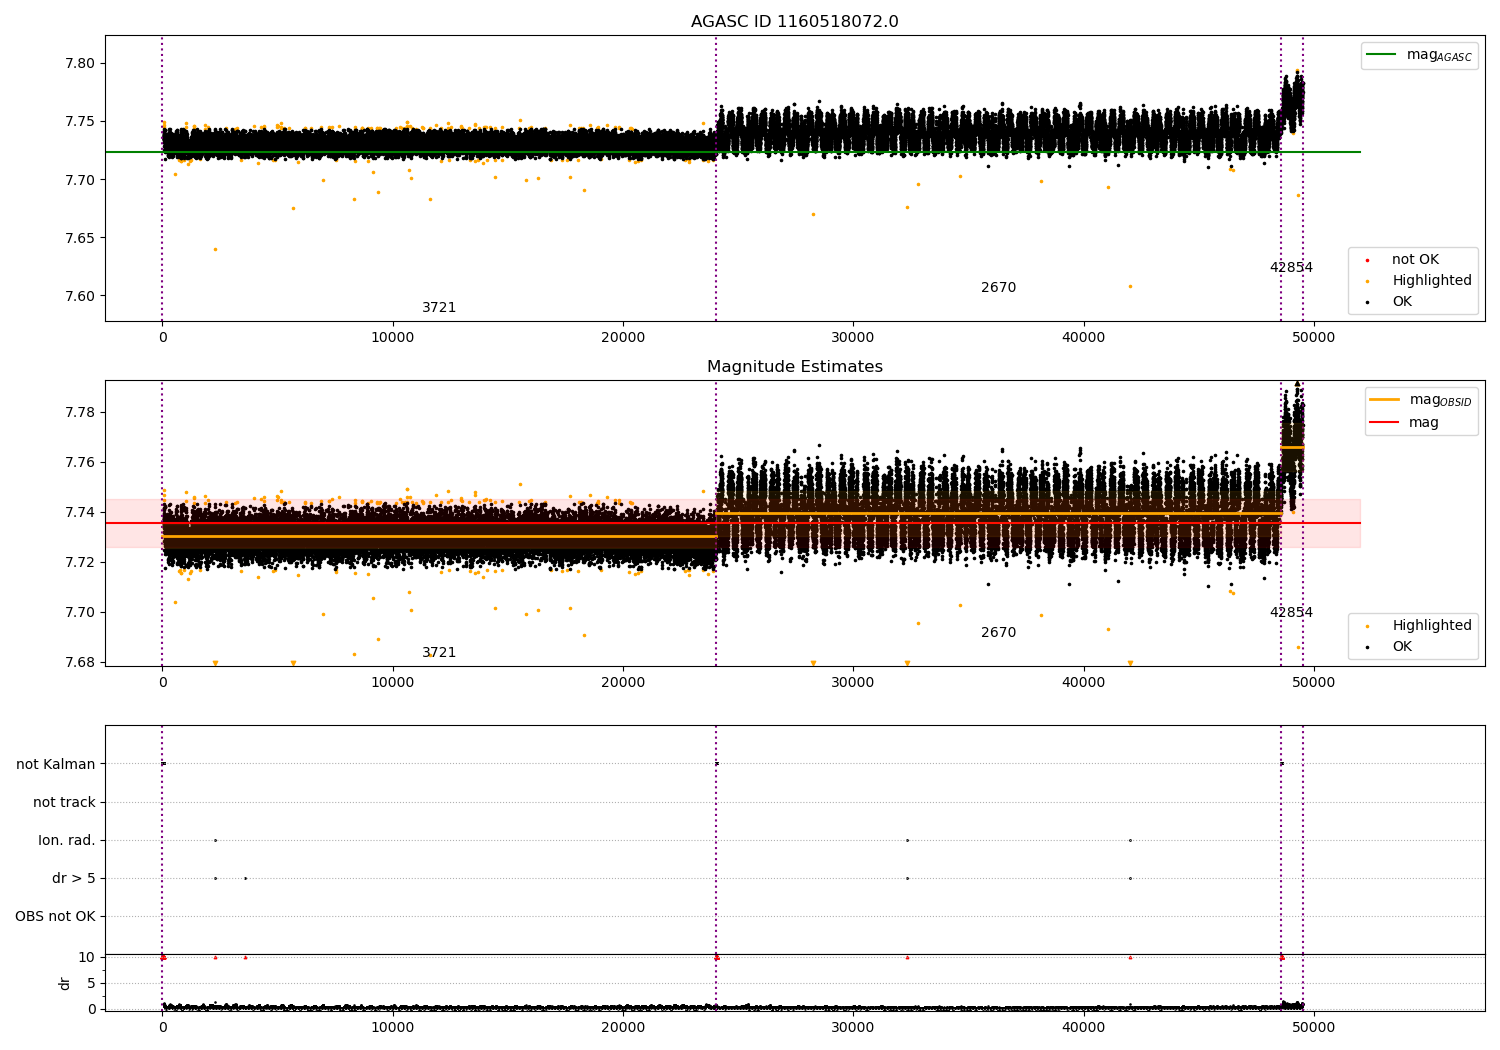
Task: Click the 7.80 y-axis tick label
Action: (79, 63)
